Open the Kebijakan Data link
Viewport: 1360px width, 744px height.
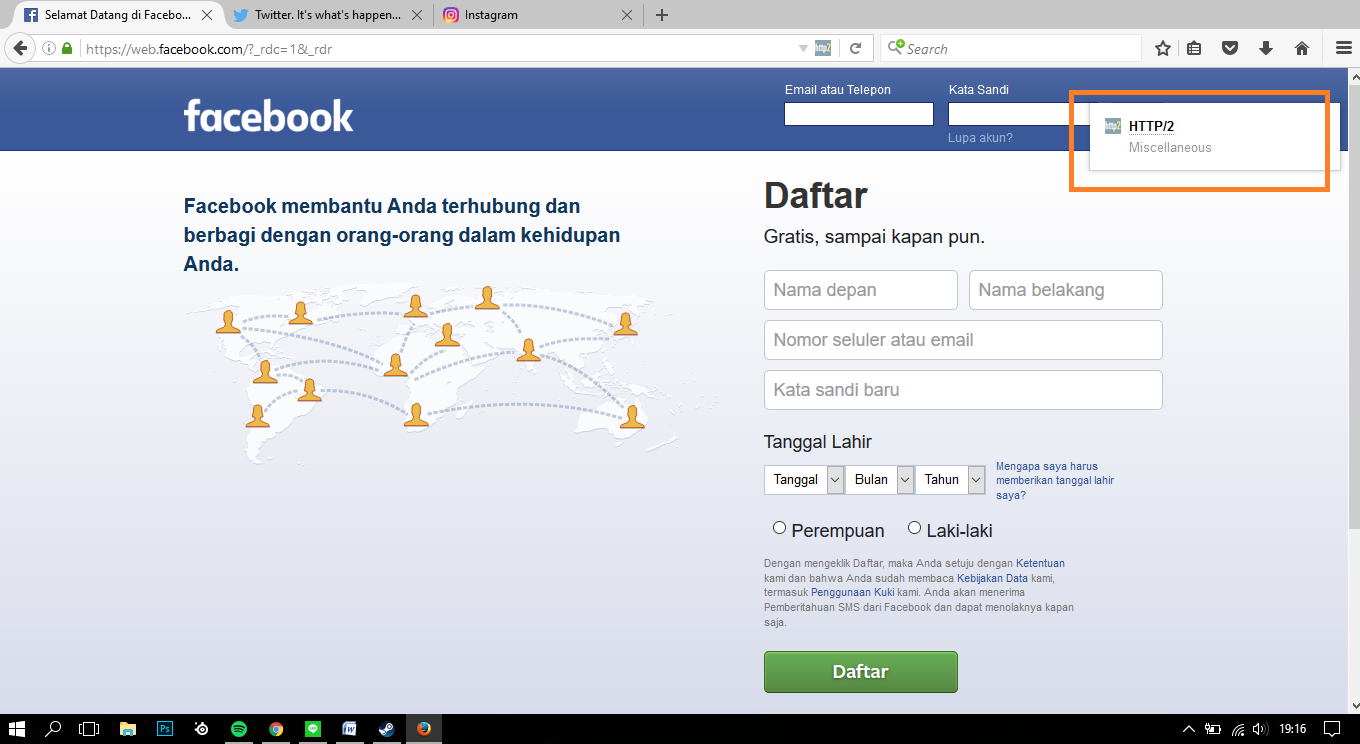click(992, 578)
